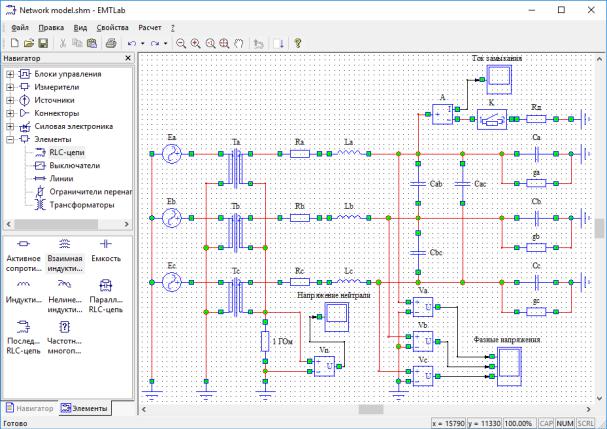Click the horizontal scrollbar thumb under canvas
The width and height of the screenshot is (607, 429).
tap(370, 409)
